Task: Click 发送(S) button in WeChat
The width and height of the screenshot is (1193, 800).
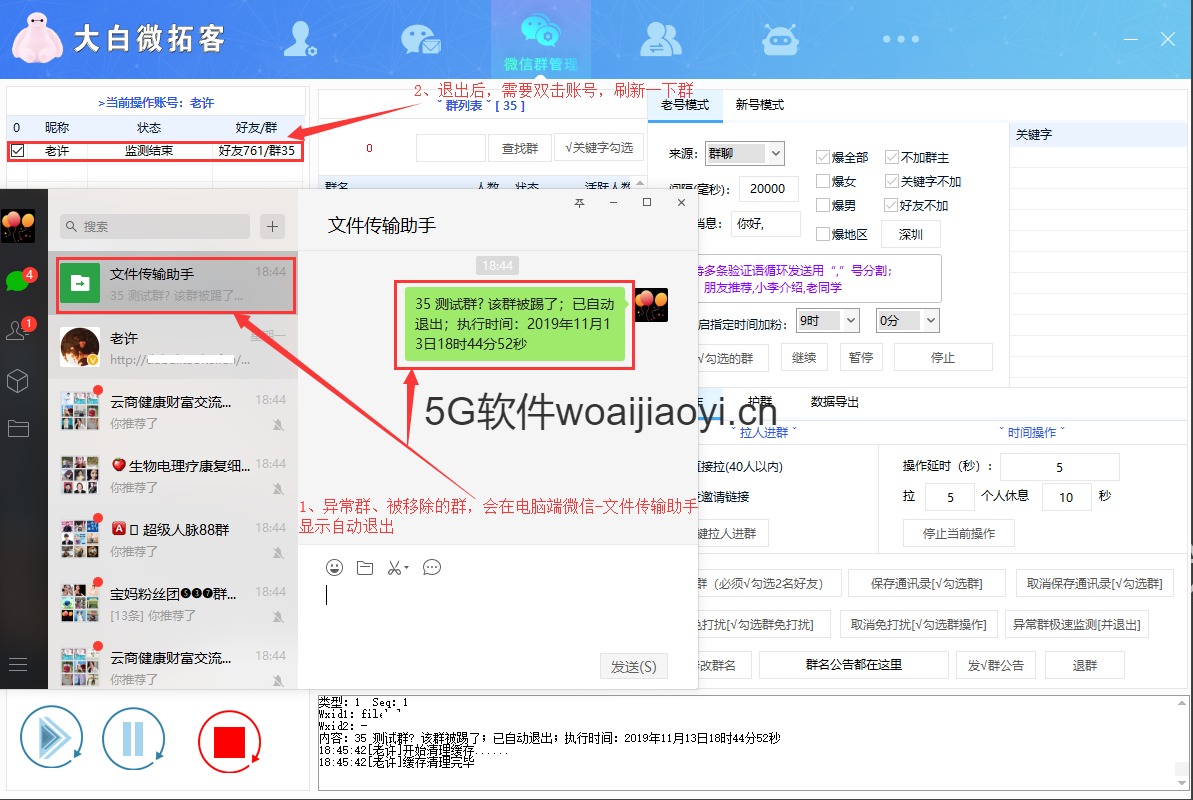Action: pos(634,666)
